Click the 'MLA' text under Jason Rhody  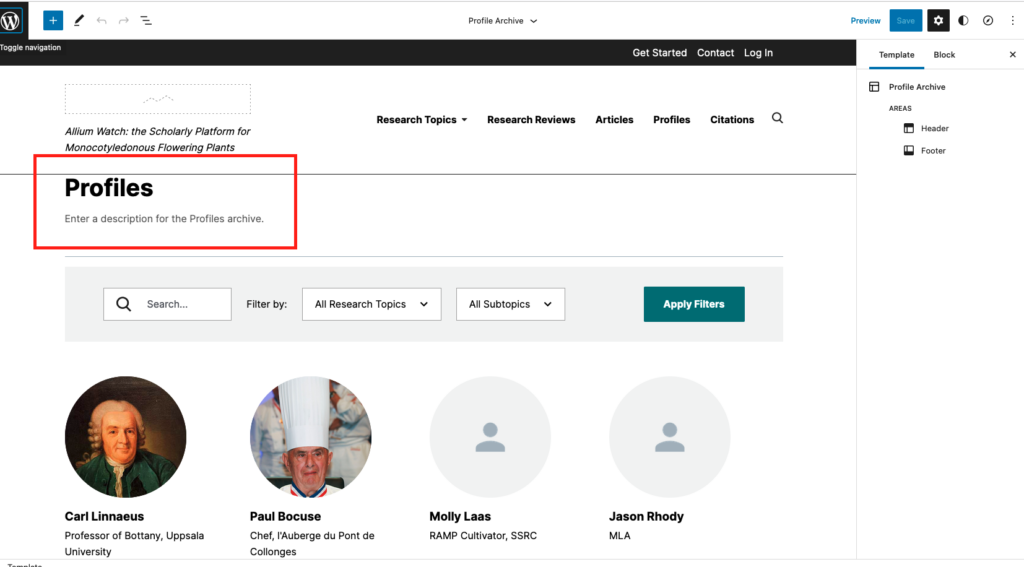pyautogui.click(x=620, y=536)
